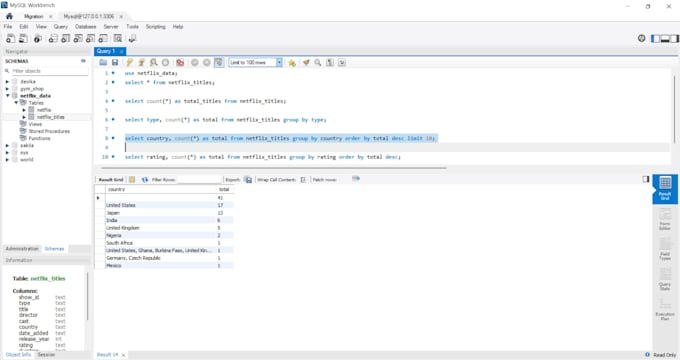
Task: Create a new SQL tab from main toolbar
Action: point(10,39)
